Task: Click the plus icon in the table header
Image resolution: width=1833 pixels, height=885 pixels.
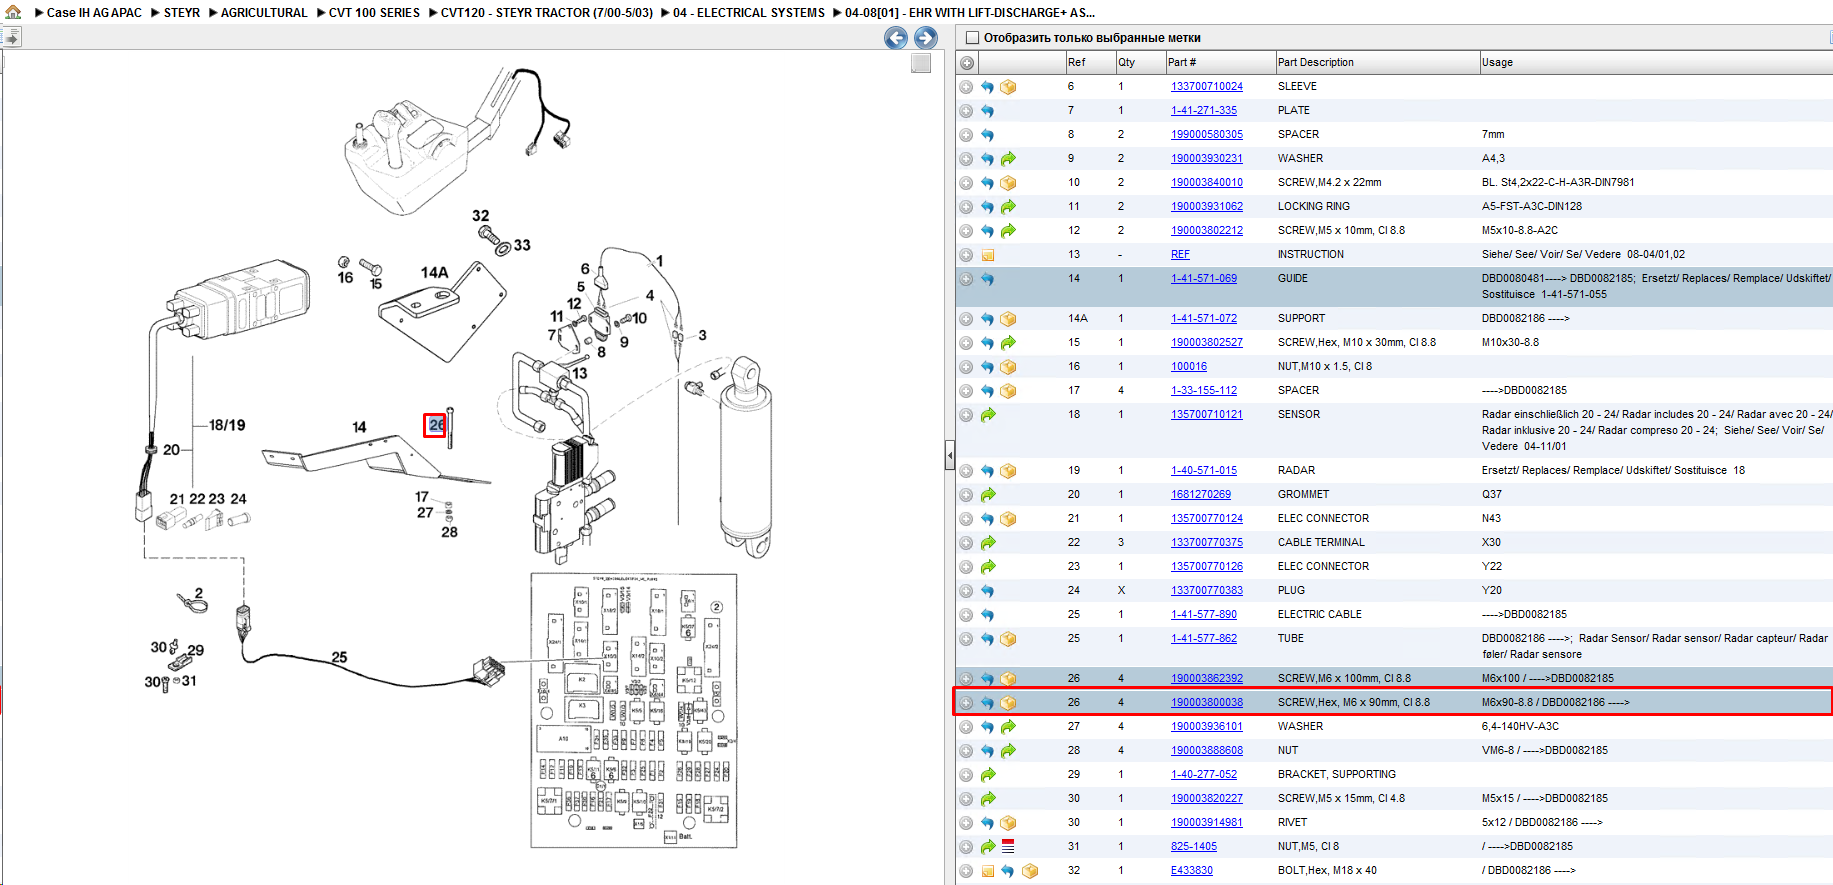Action: coord(967,63)
